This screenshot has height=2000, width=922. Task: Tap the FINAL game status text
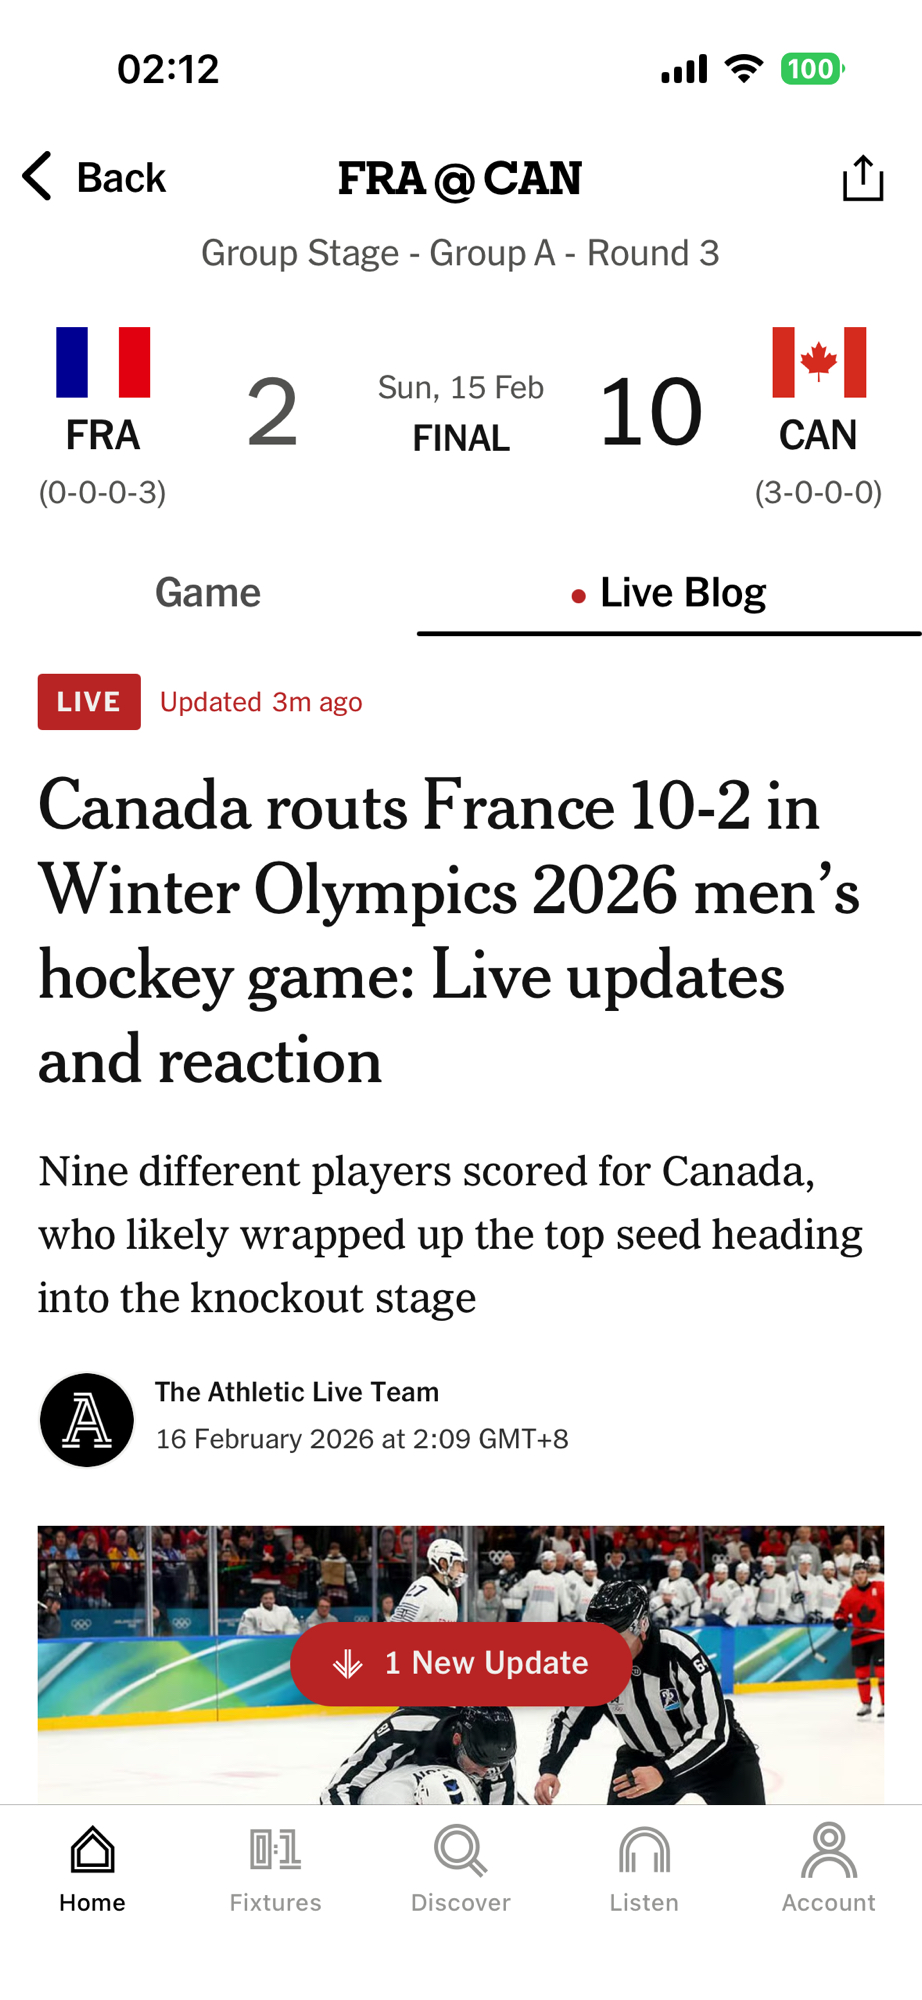461,438
